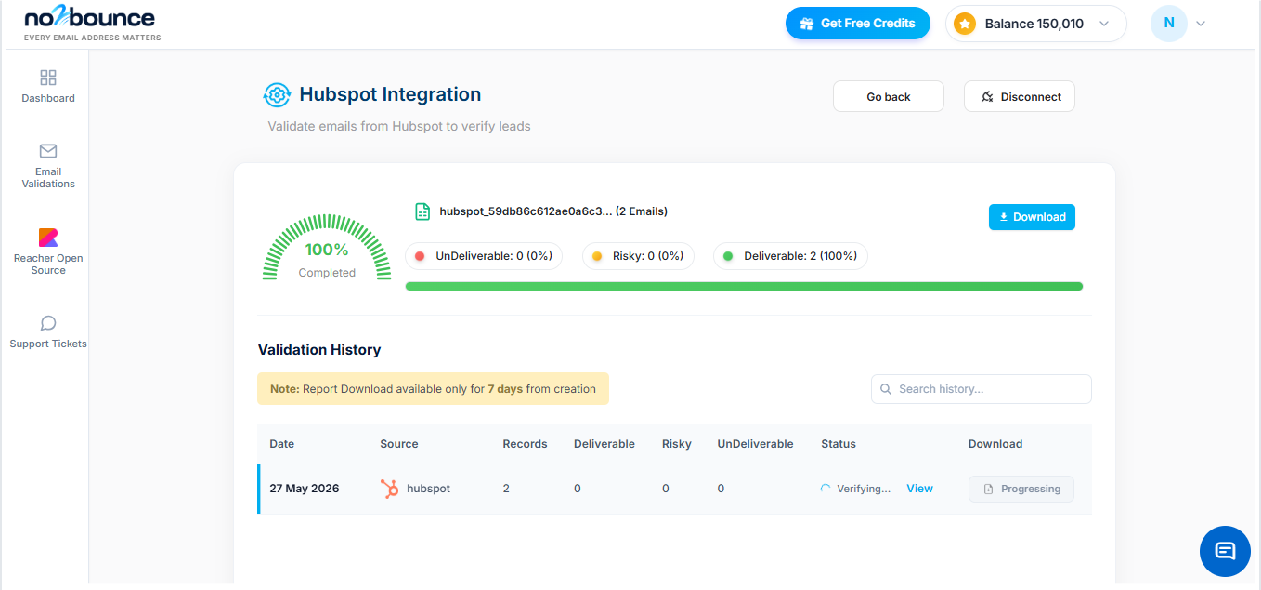Screen dimensions: 1261x590
Task: Click the Deliverable: 2 (100%) pill
Action: [790, 256]
